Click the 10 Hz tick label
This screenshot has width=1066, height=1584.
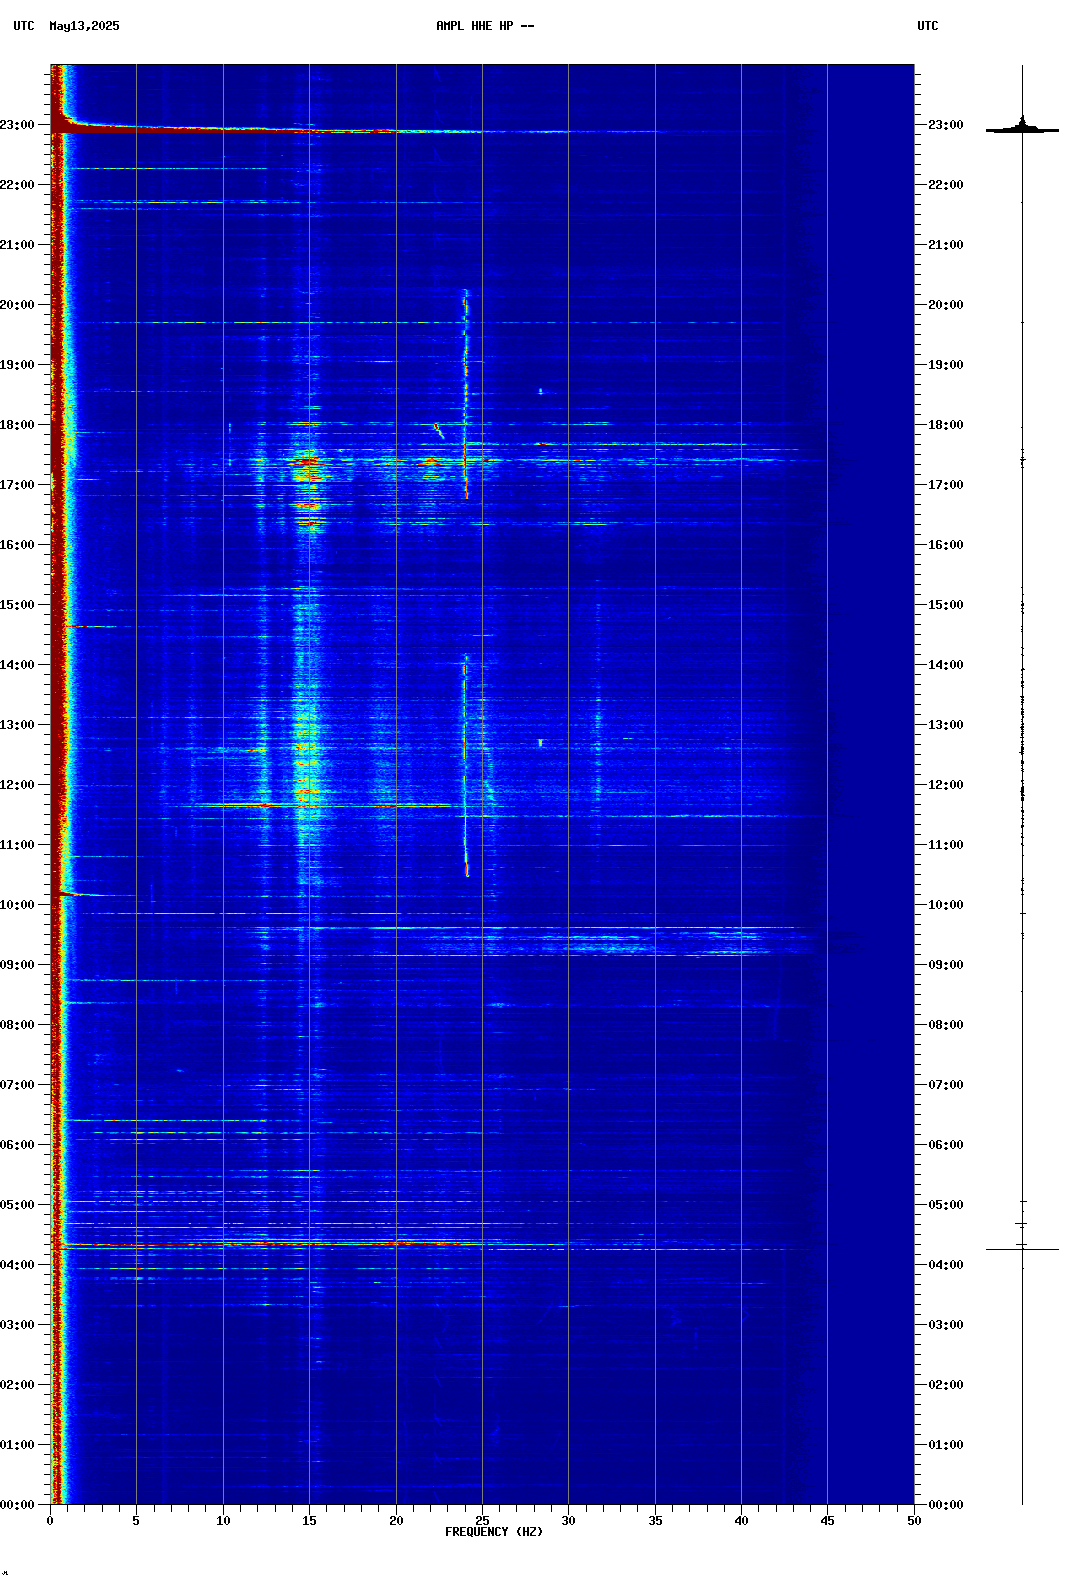tap(223, 1521)
